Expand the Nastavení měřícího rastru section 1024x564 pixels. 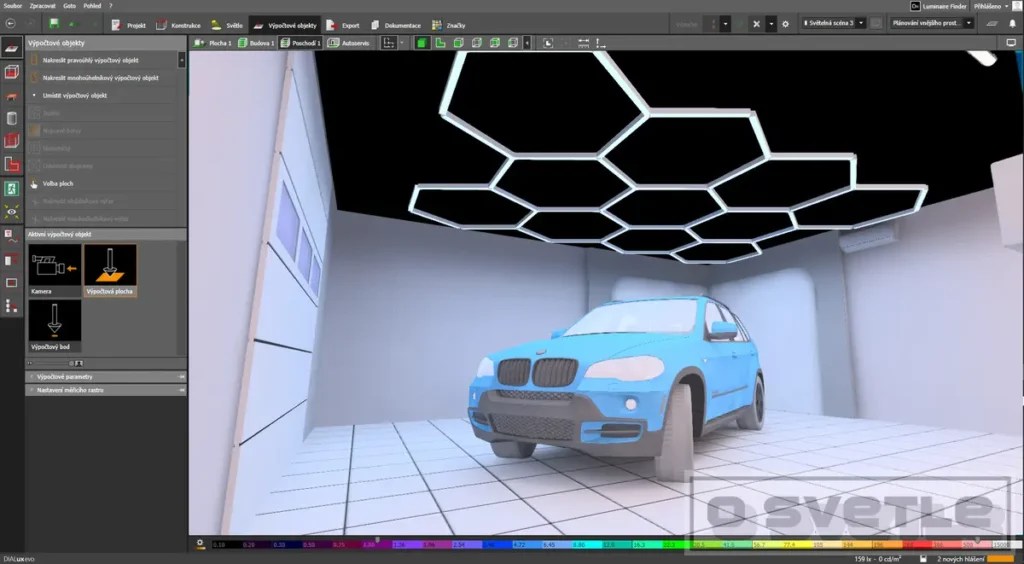(106, 390)
